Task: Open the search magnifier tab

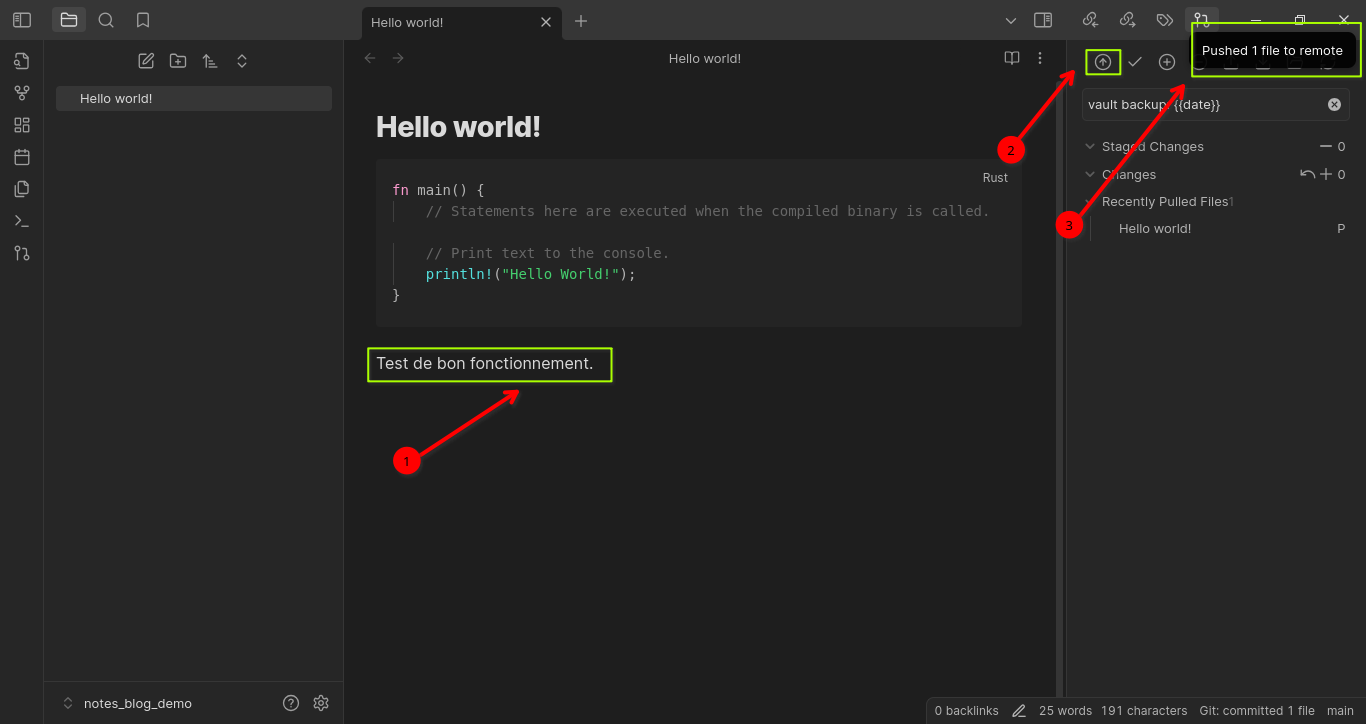Action: [106, 20]
